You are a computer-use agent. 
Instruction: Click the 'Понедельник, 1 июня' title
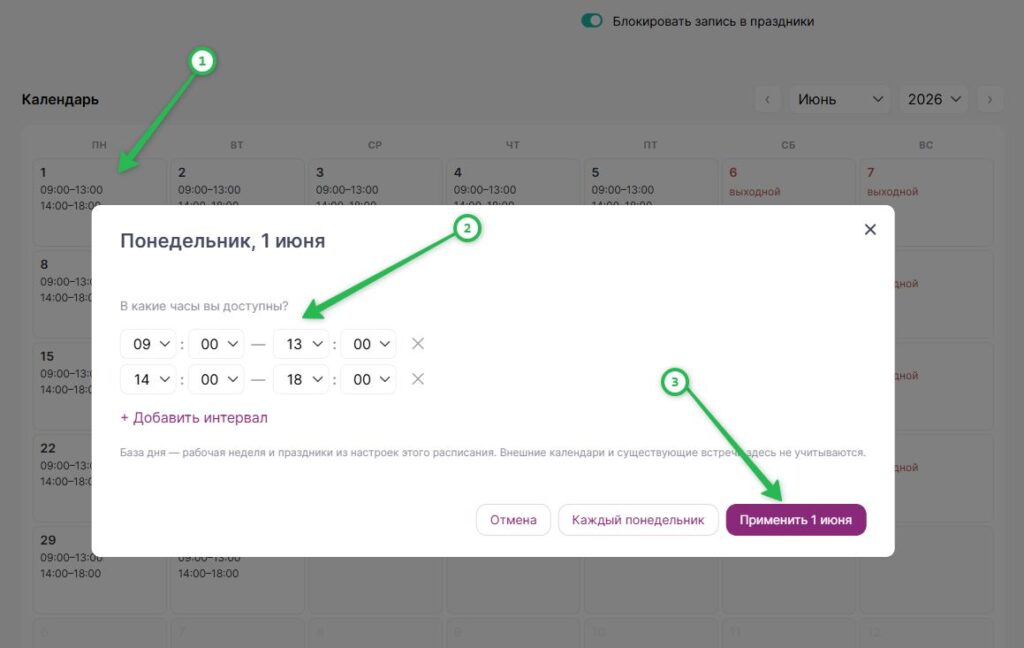pyautogui.click(x=223, y=241)
